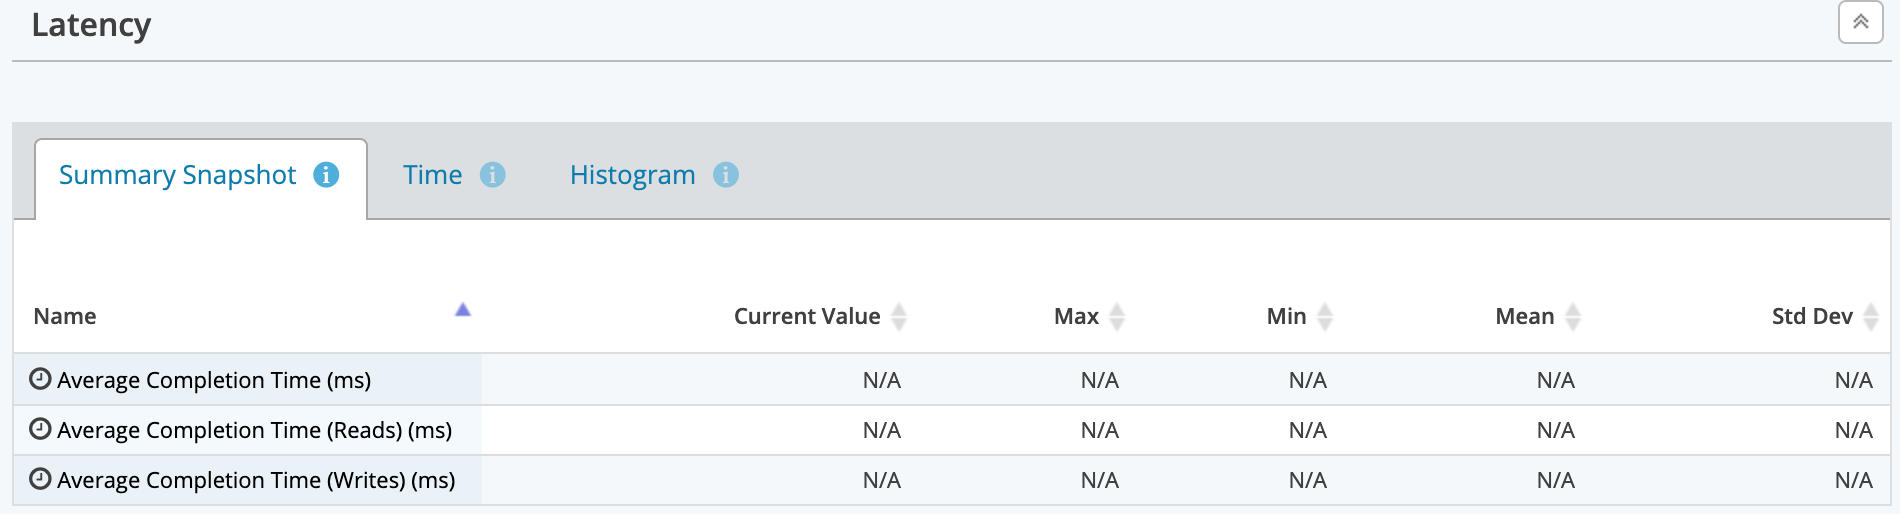The height and width of the screenshot is (514, 1900).
Task: Sort the Mean column
Action: 1573,317
